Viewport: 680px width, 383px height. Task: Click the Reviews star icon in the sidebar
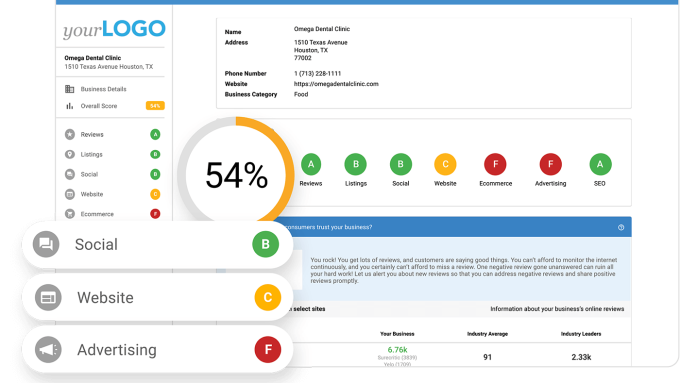[x=70, y=134]
